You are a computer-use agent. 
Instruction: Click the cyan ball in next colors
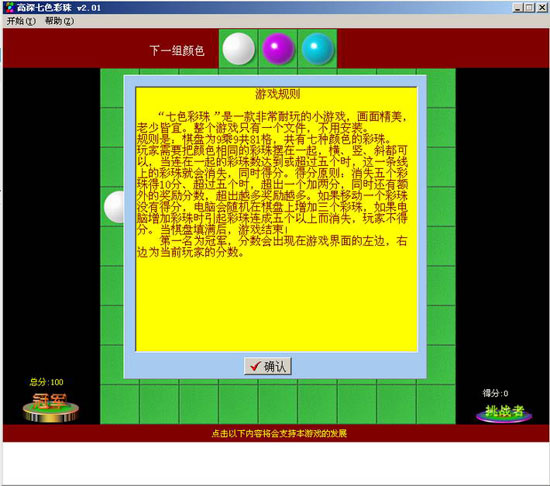click(317, 49)
